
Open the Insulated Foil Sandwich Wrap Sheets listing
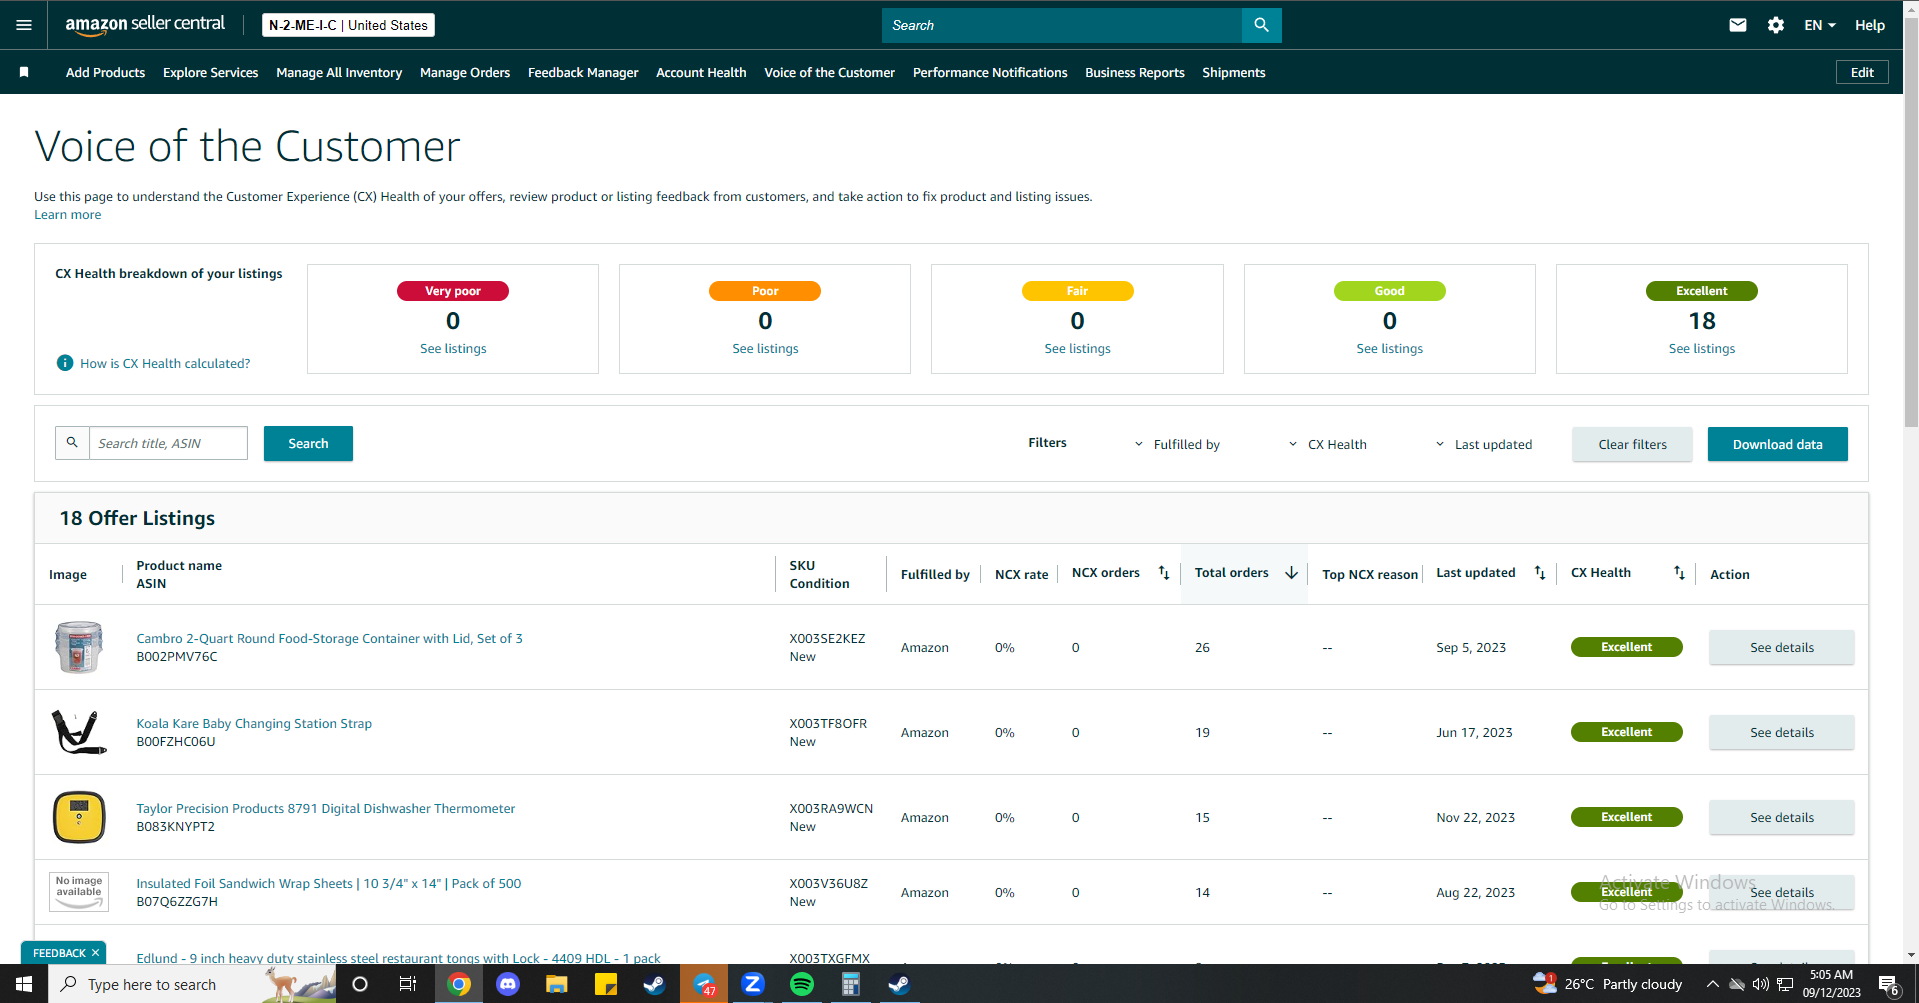(328, 883)
